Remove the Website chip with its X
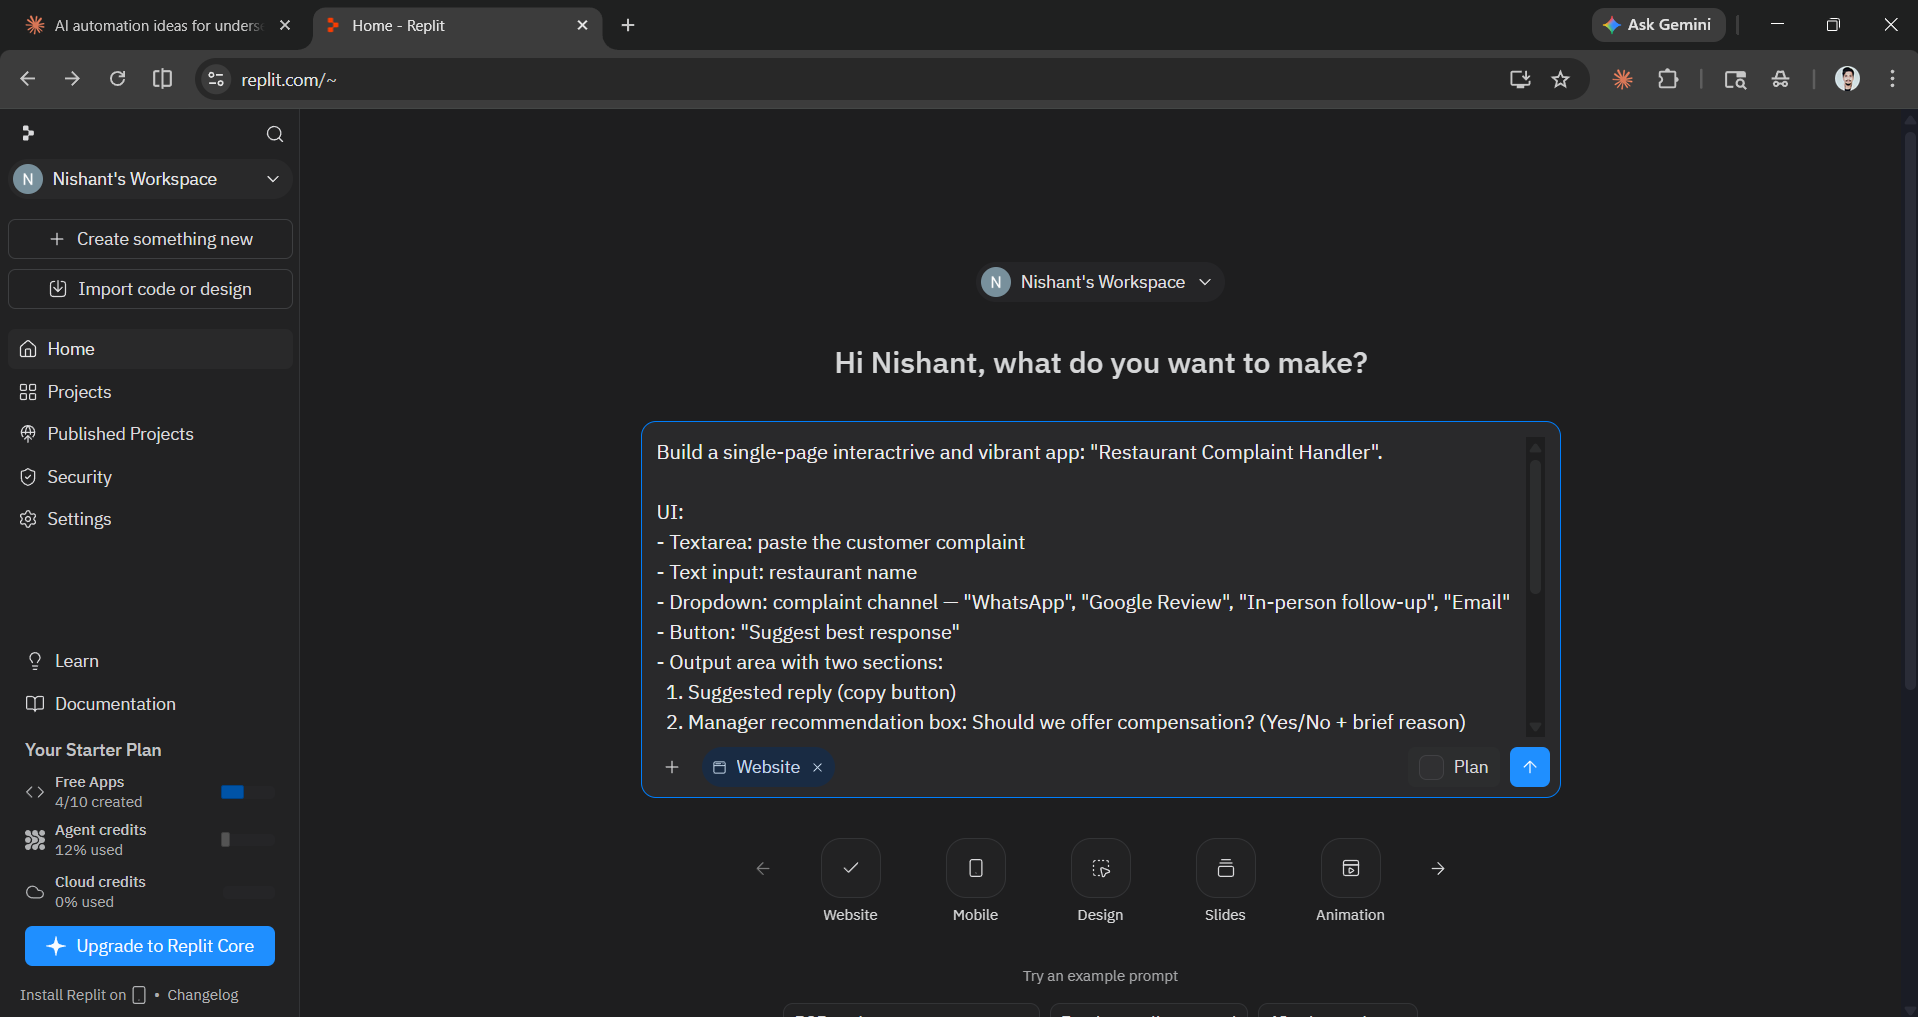This screenshot has width=1918, height=1017. [818, 767]
